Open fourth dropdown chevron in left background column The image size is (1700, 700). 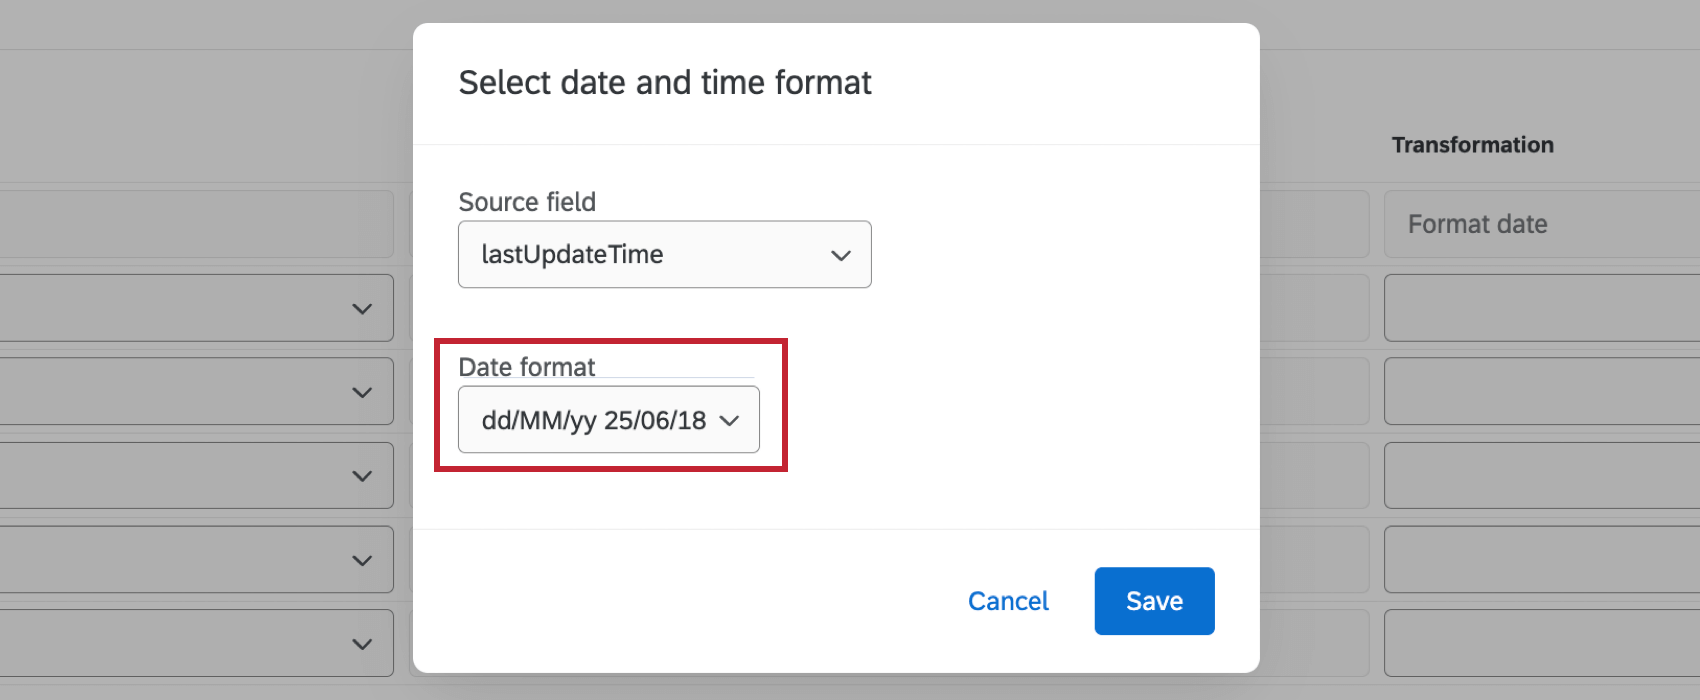click(x=362, y=560)
